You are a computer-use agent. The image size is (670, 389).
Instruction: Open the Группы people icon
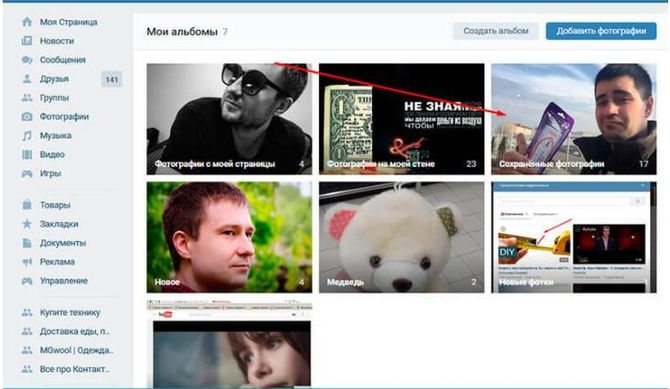point(27,97)
